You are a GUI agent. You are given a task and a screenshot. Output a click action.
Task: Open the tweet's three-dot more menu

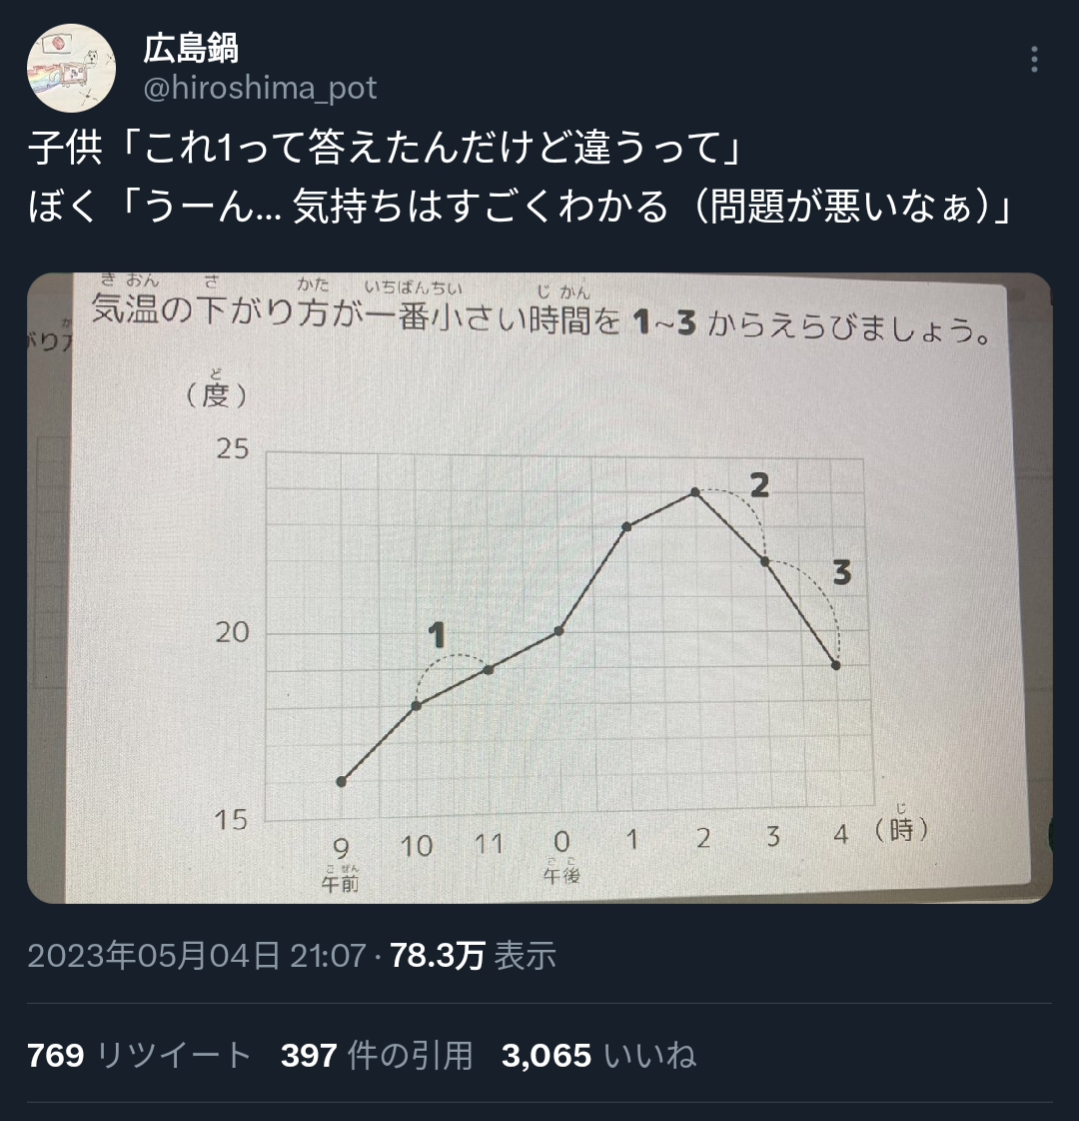click(x=1034, y=61)
